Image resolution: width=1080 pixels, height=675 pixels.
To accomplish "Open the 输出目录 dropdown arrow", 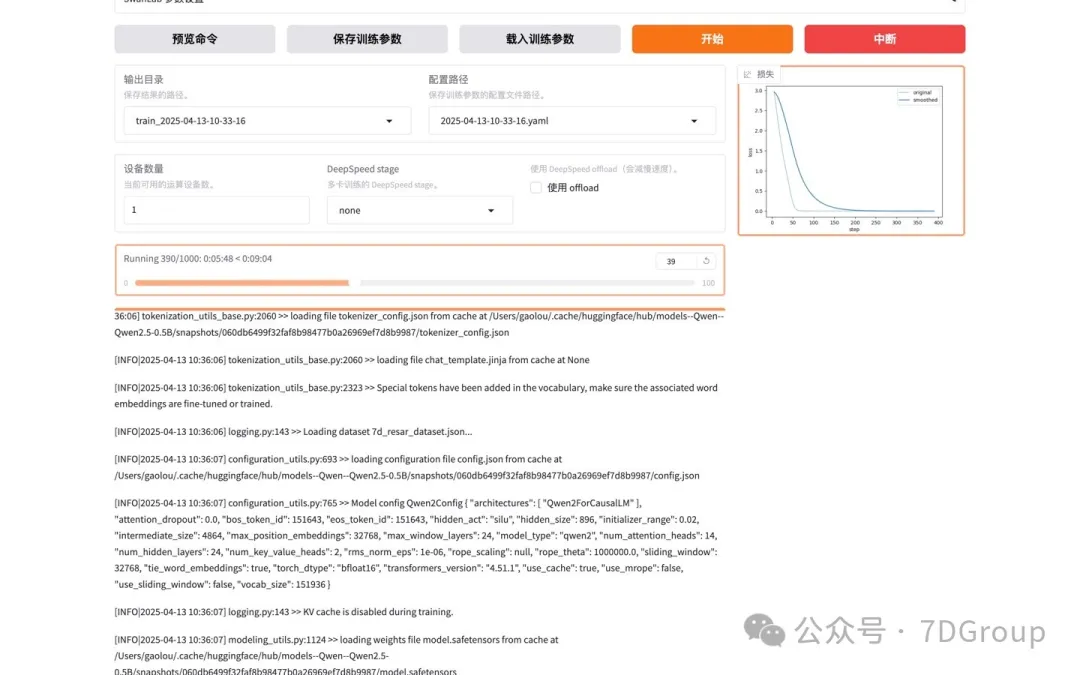I will pyautogui.click(x=389, y=121).
